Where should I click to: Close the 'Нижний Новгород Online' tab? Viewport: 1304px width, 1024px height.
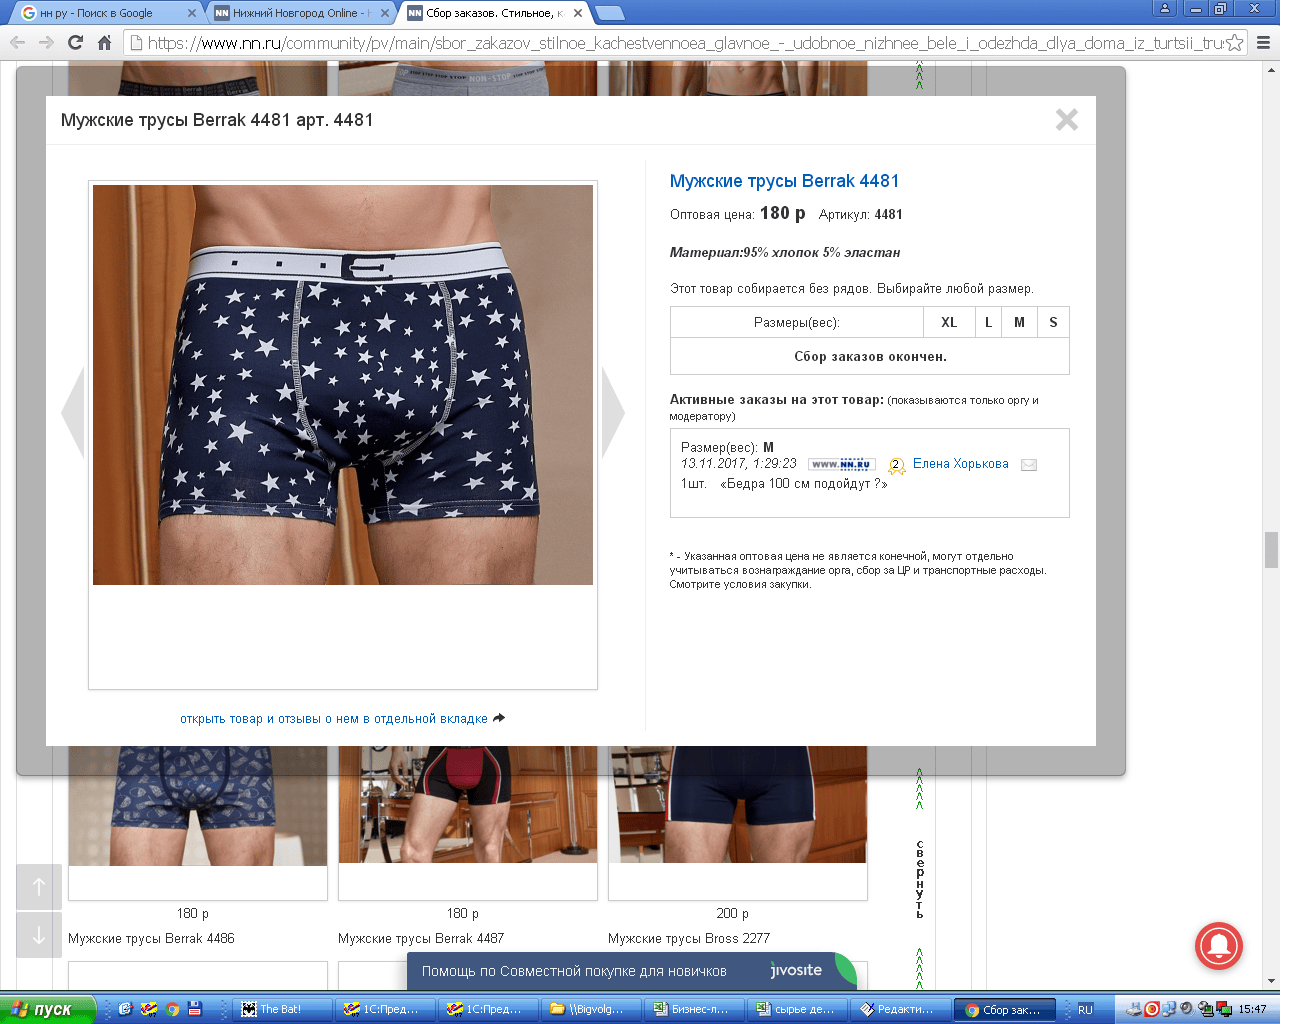click(x=385, y=13)
